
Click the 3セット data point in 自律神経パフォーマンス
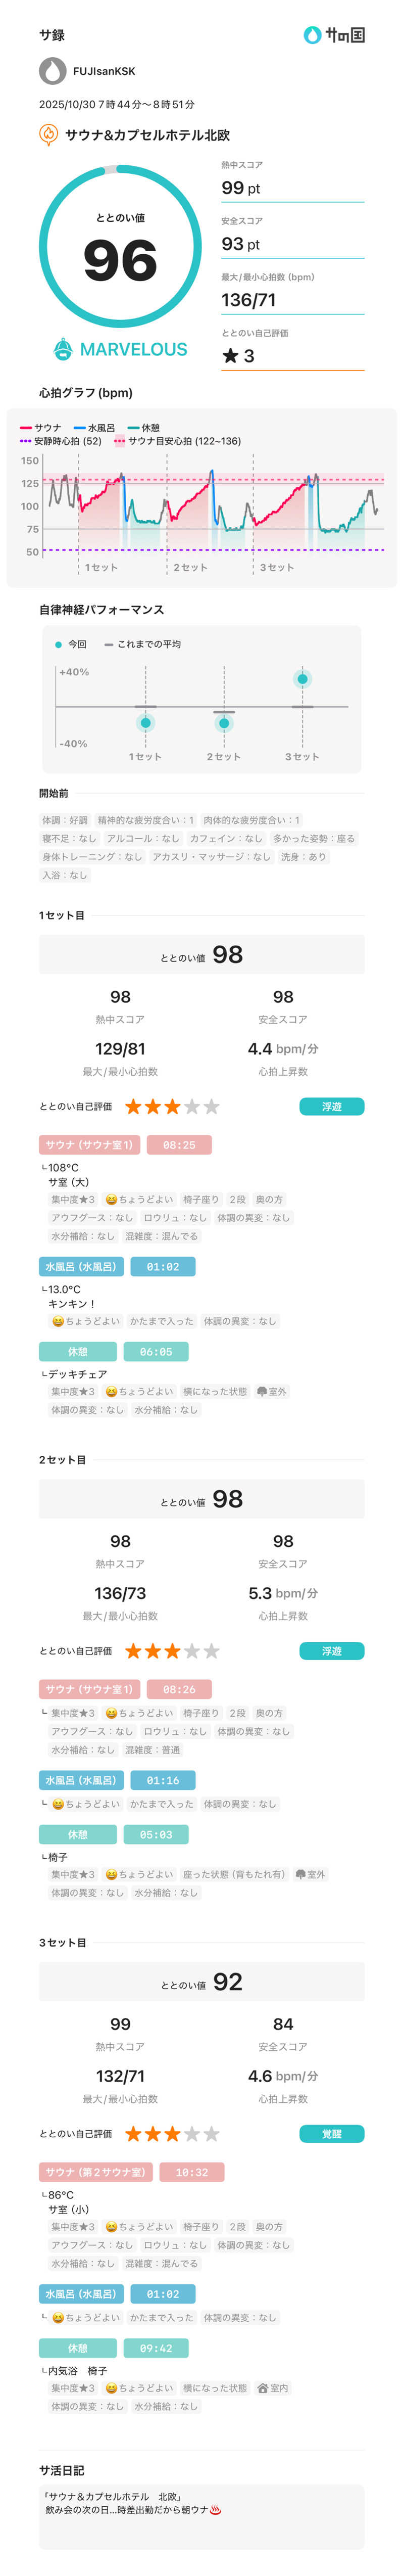click(x=302, y=679)
